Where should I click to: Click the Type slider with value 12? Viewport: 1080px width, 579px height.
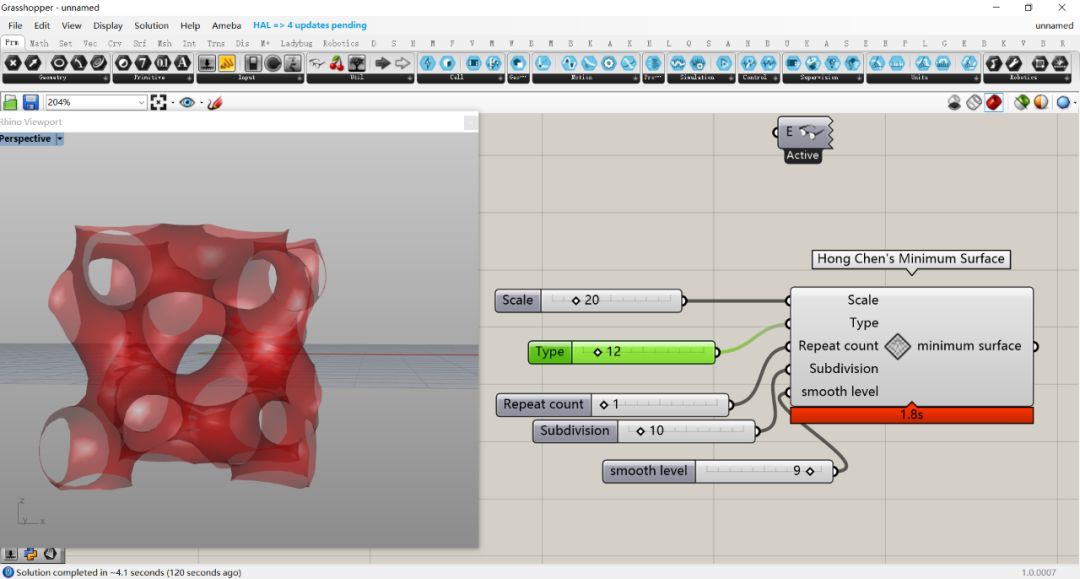622,352
